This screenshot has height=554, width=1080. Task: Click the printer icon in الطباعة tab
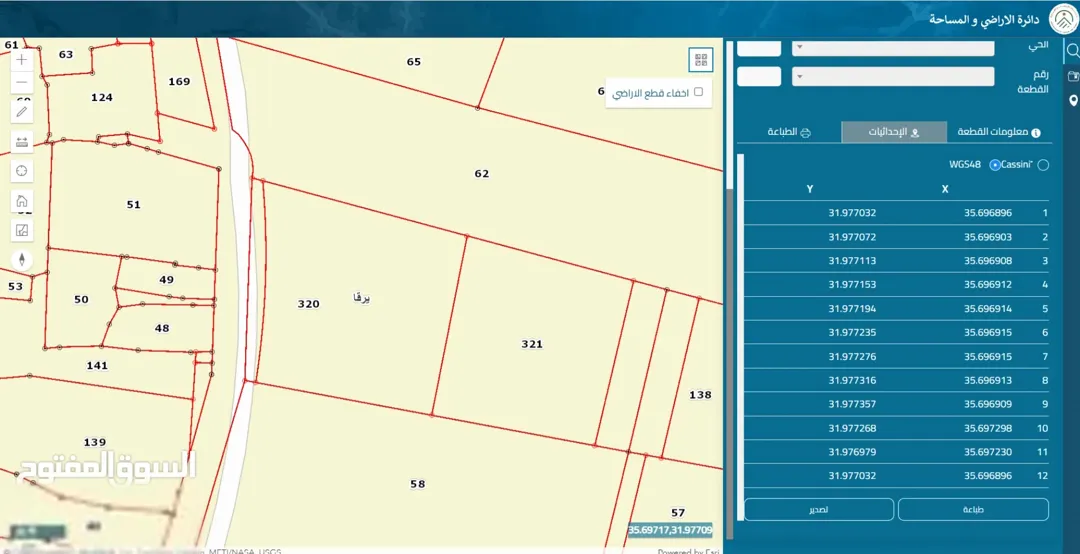coord(806,132)
